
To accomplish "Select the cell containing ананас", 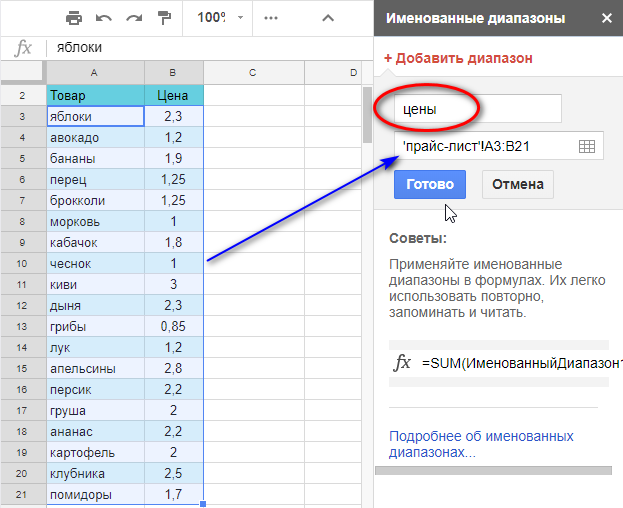I will pos(95,432).
